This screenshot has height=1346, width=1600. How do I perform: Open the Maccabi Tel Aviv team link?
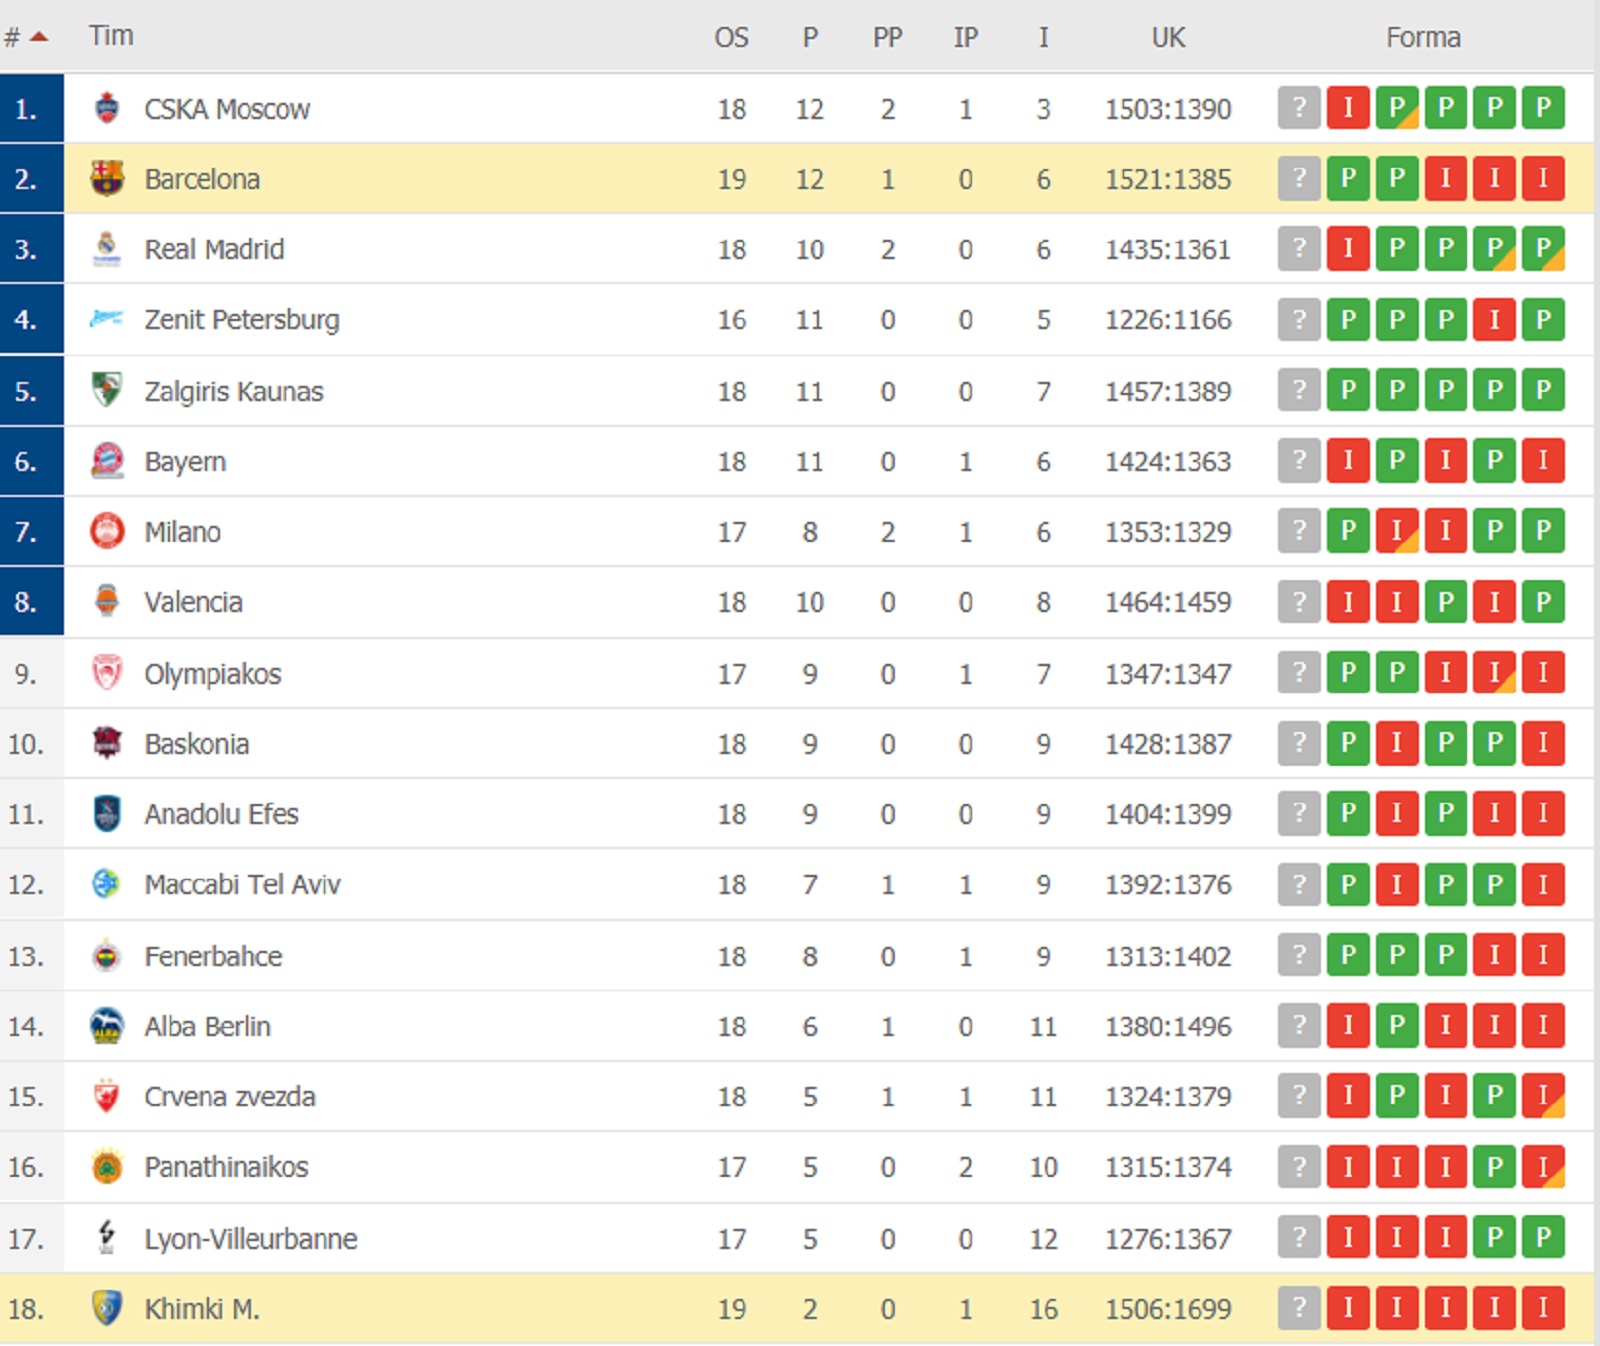[x=242, y=885]
